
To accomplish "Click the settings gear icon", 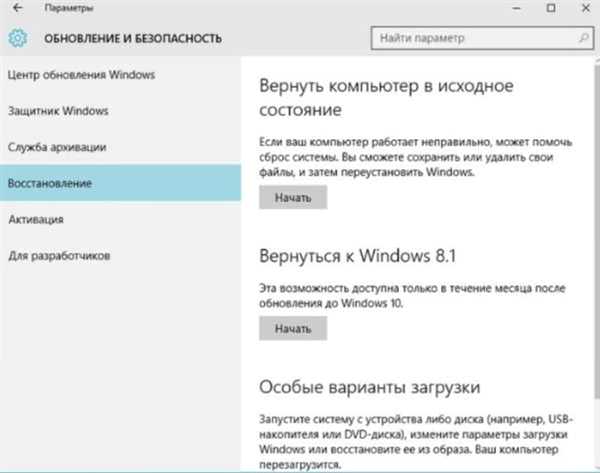I will click(x=18, y=38).
